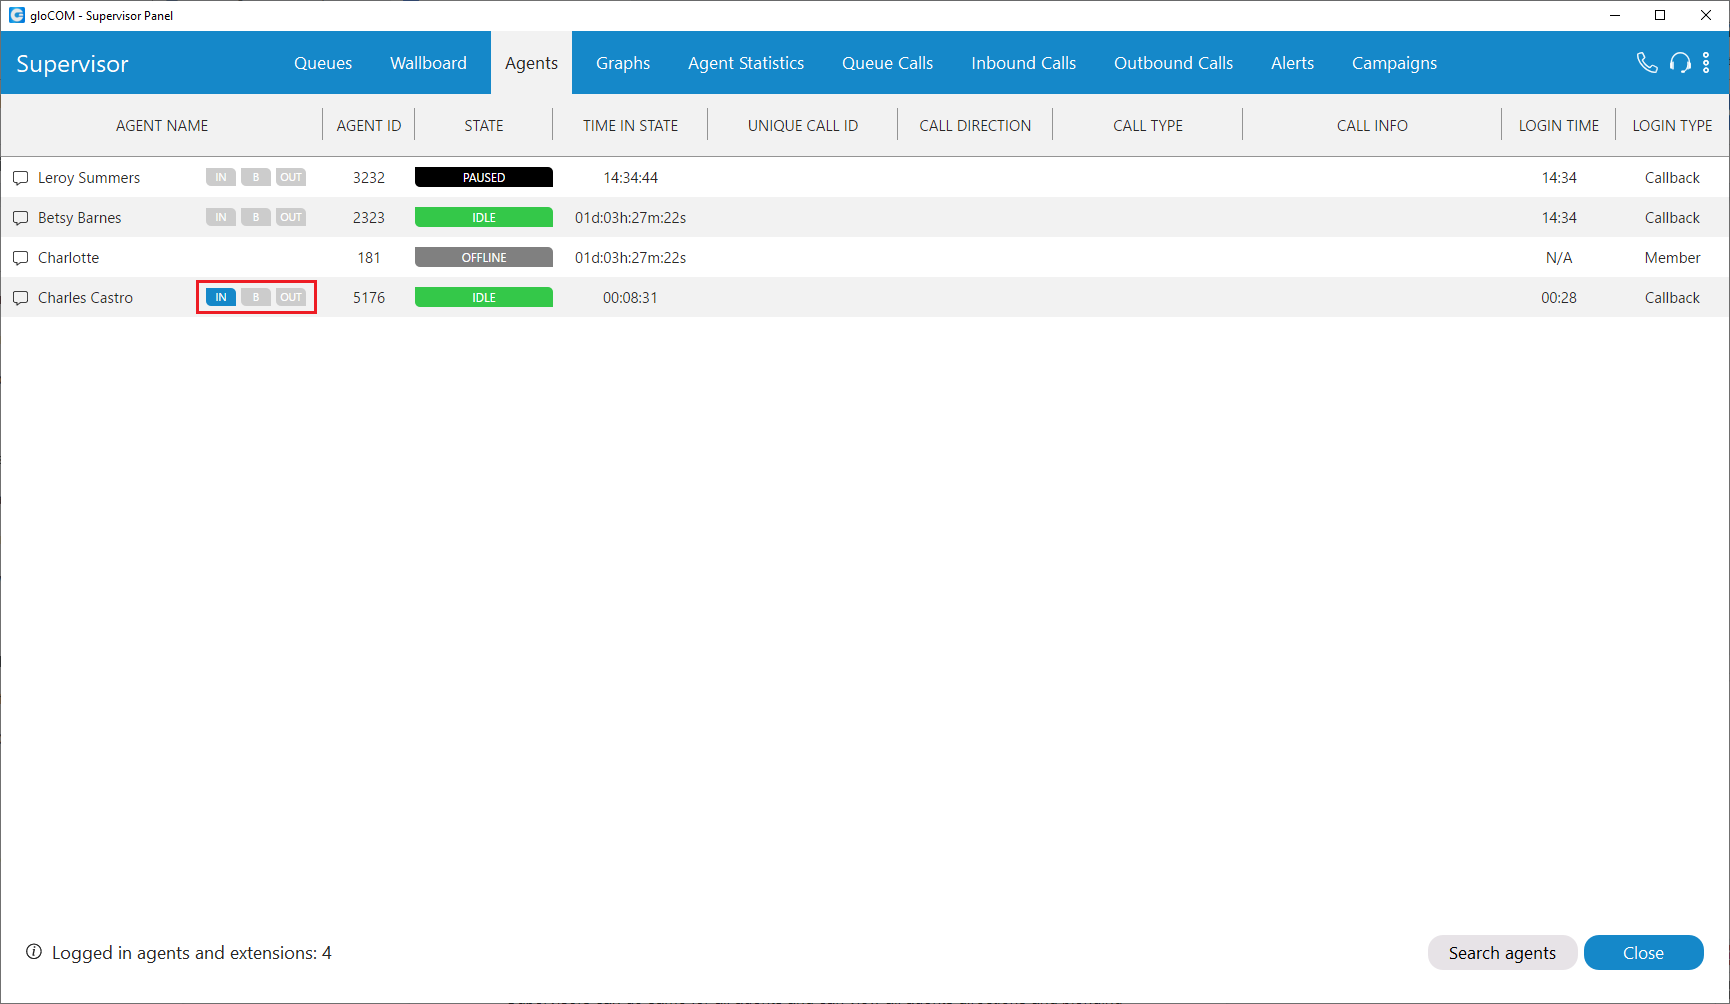
Task: Click chat icon beside Betsy Barnes
Action: tap(20, 218)
